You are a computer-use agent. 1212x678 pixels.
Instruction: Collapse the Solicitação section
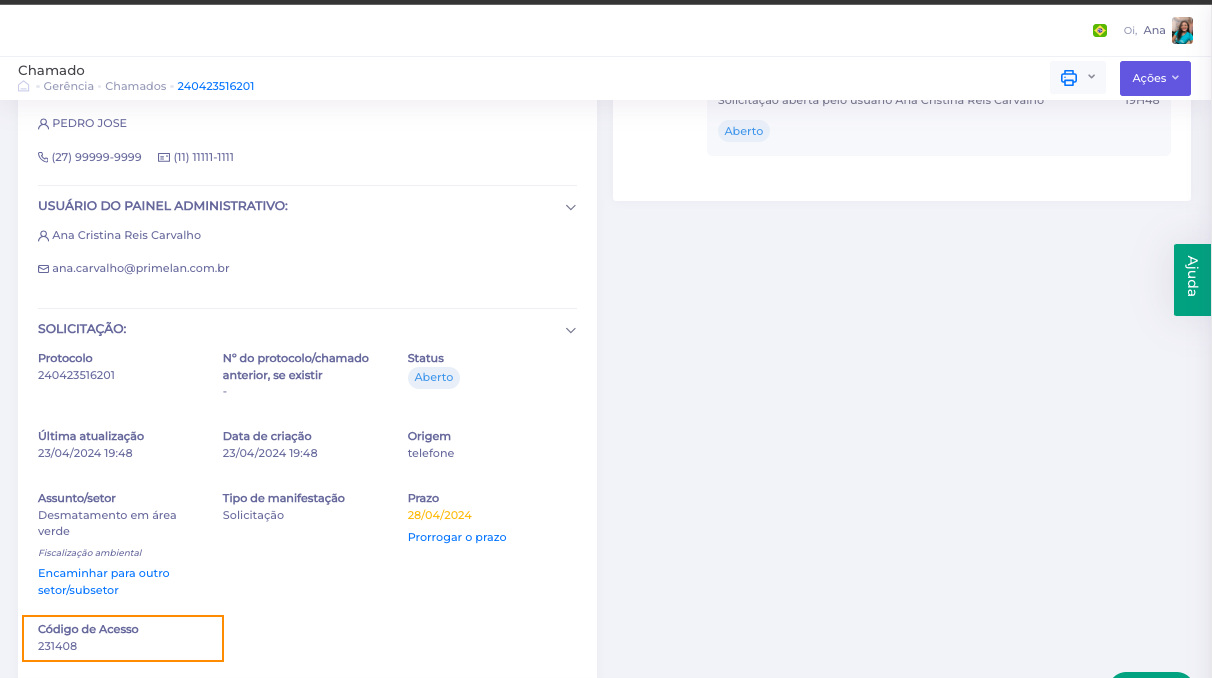point(571,330)
